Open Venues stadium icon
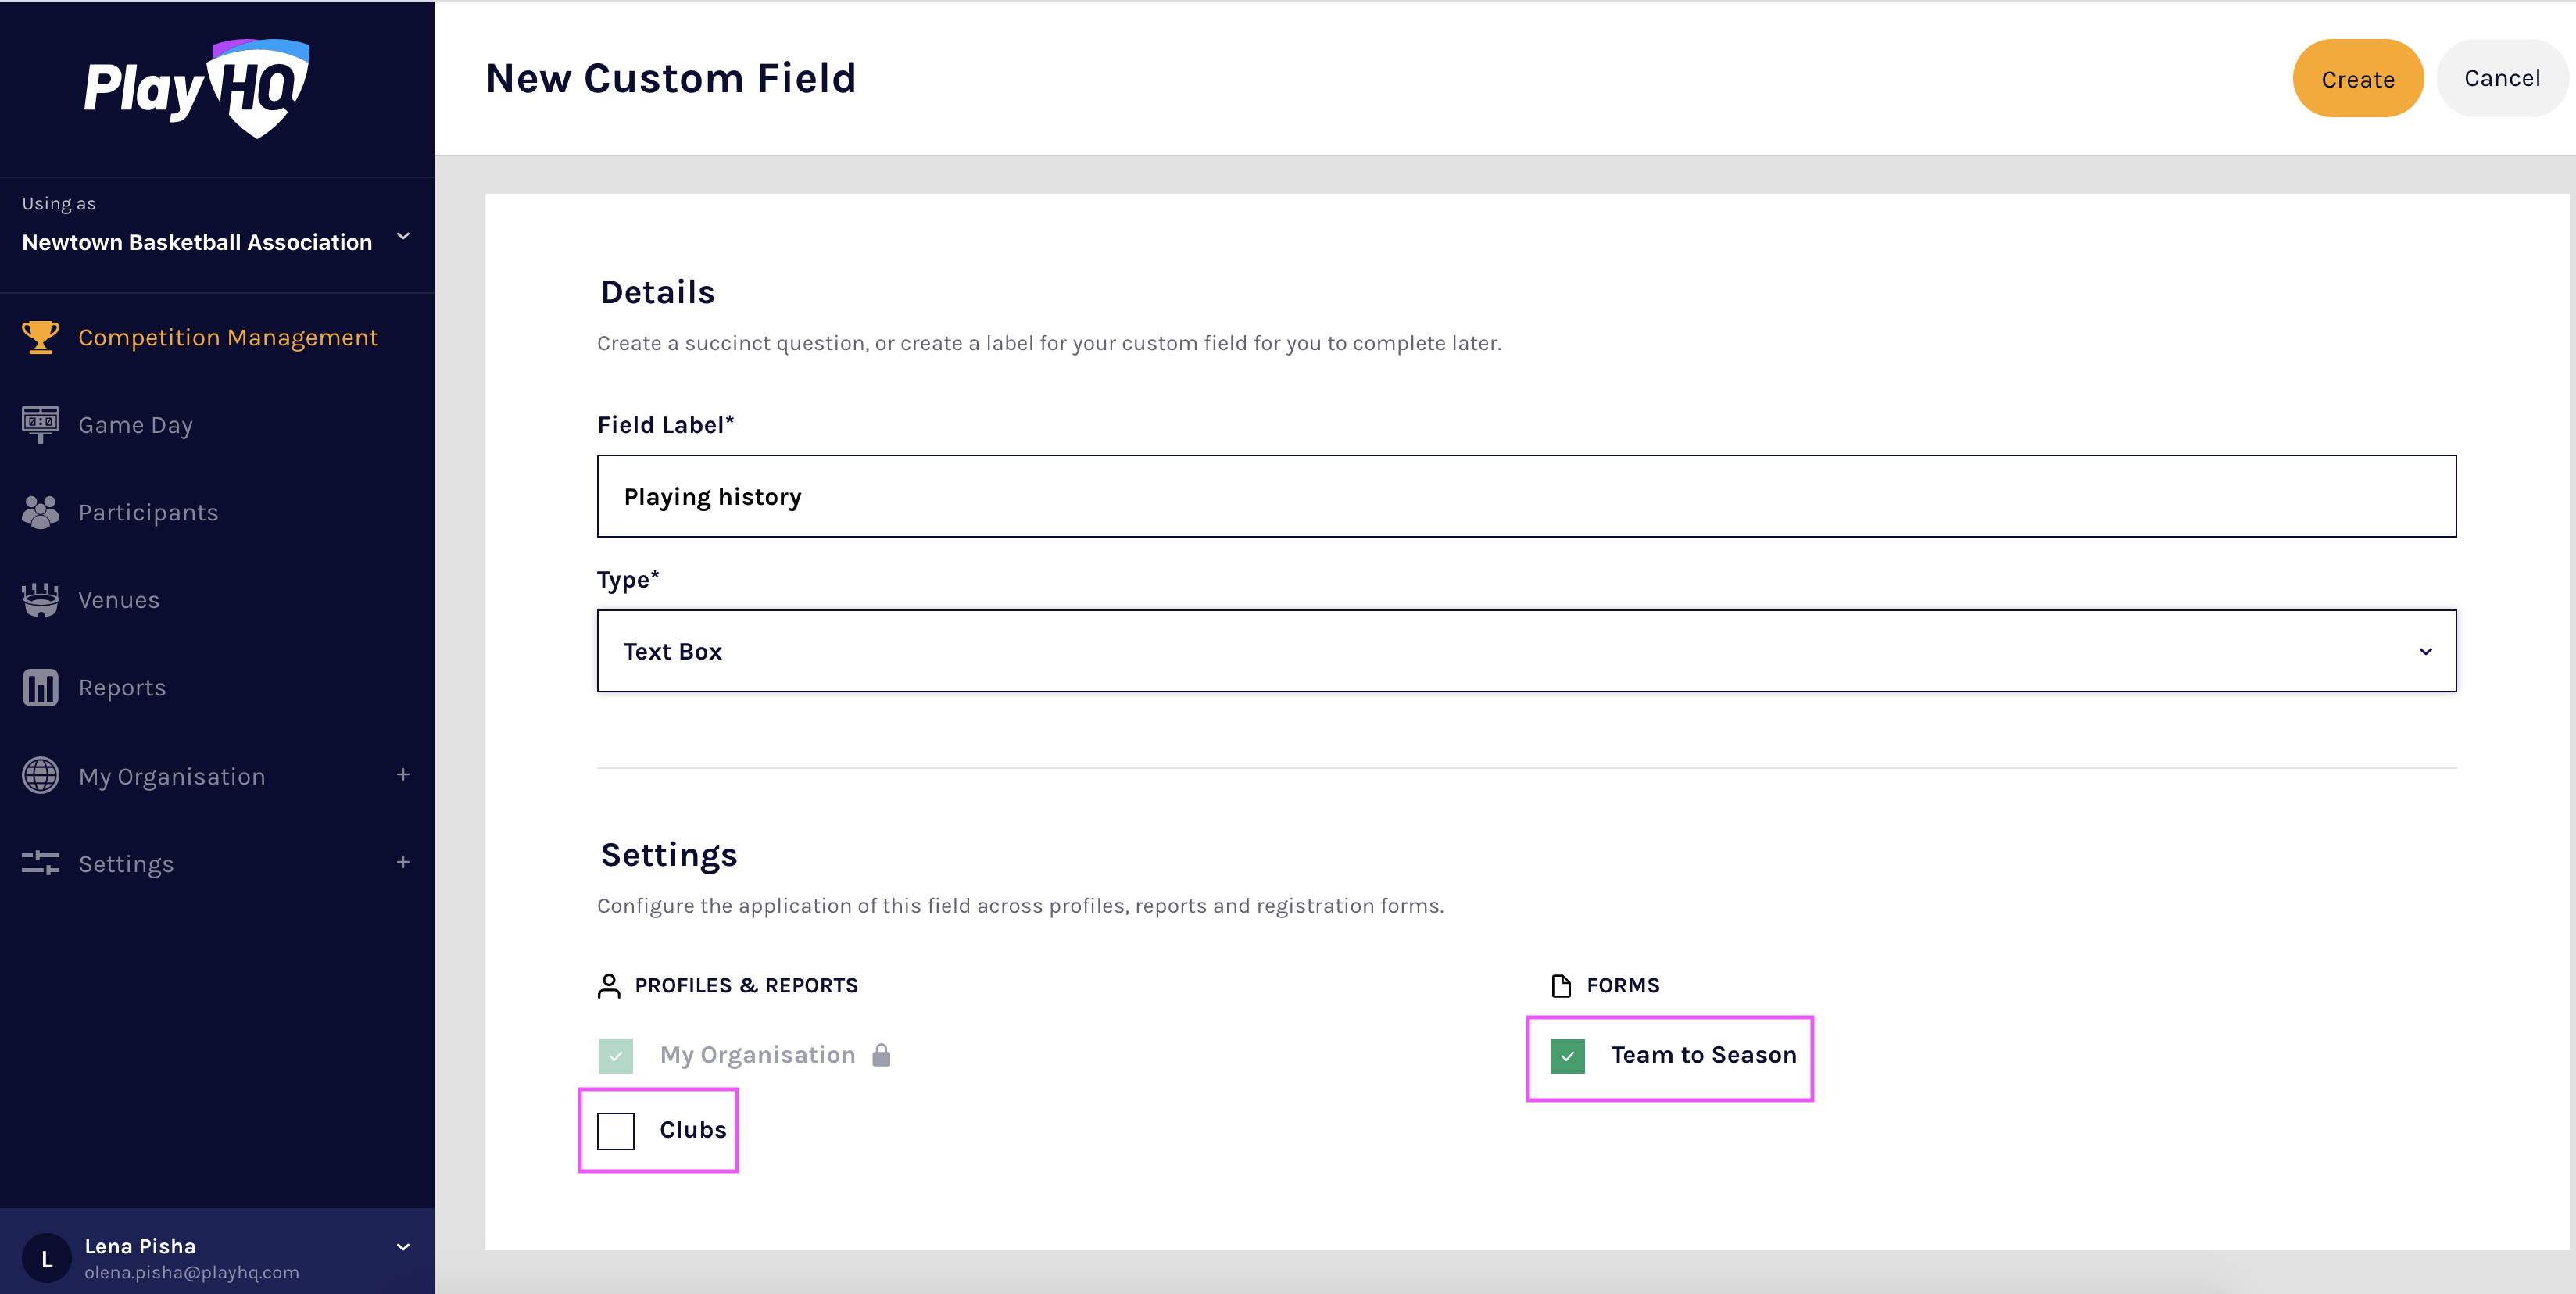The image size is (2576, 1294). [40, 599]
